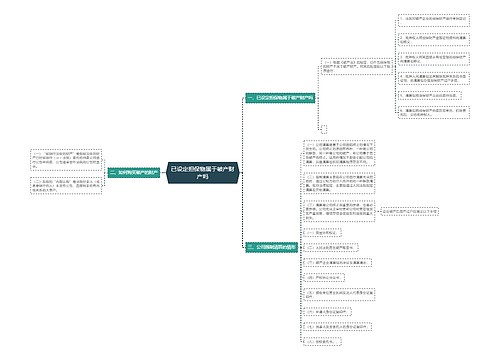Screen dimensions: 500x360
Task: Select the first large (一) paragraph under branch 三
Action: tap(339, 153)
